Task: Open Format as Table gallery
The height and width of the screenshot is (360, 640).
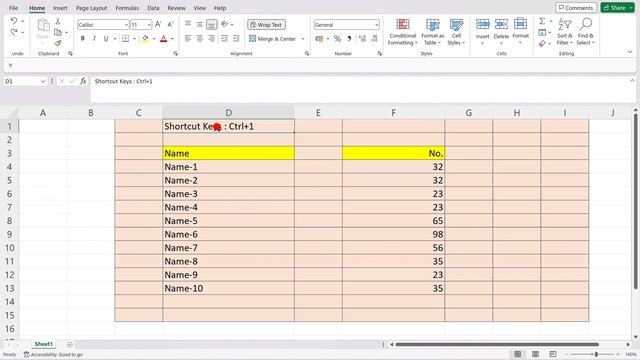Action: pos(432,32)
